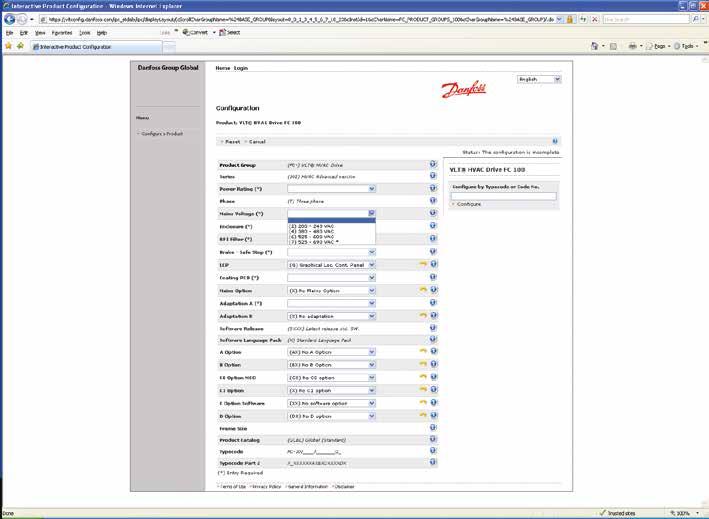Click the Cancel link
Viewport: 709px width, 519px height.
[x=257, y=142]
